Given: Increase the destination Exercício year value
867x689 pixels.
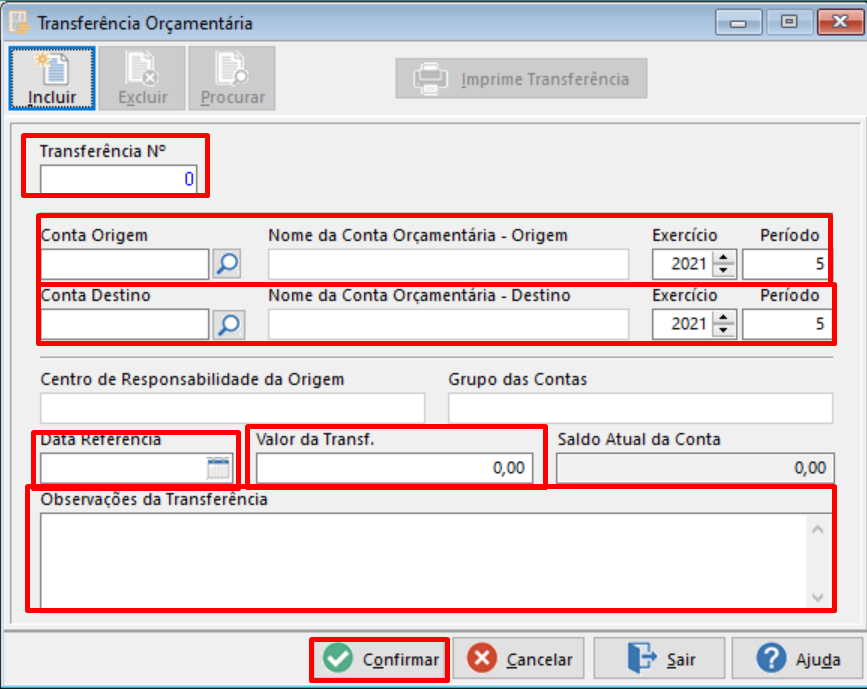Looking at the screenshot, I should click(x=723, y=317).
